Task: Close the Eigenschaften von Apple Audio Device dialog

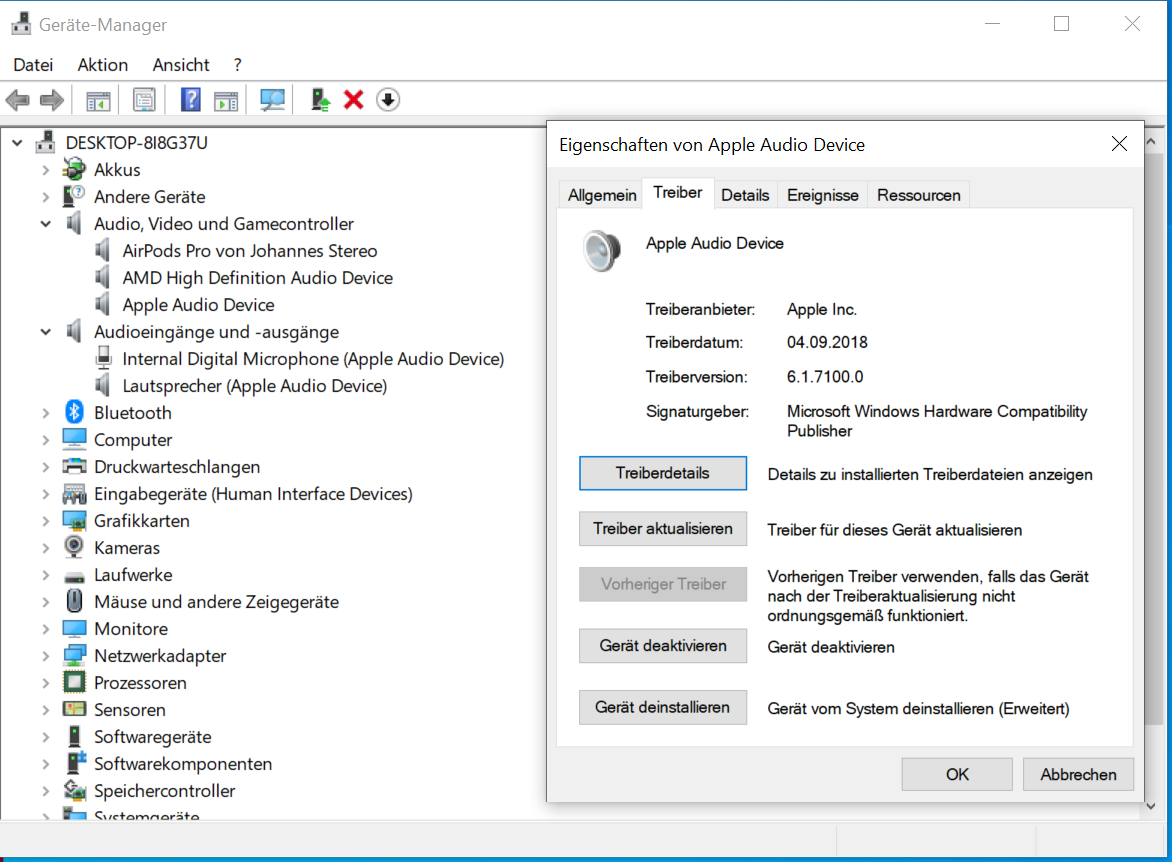Action: tap(1119, 144)
